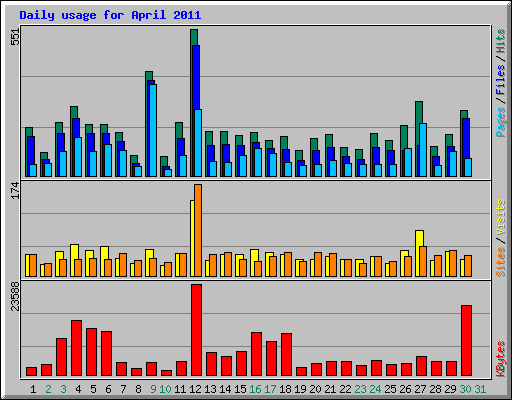
Task: Click the Hits legend label
Action: pos(501,41)
